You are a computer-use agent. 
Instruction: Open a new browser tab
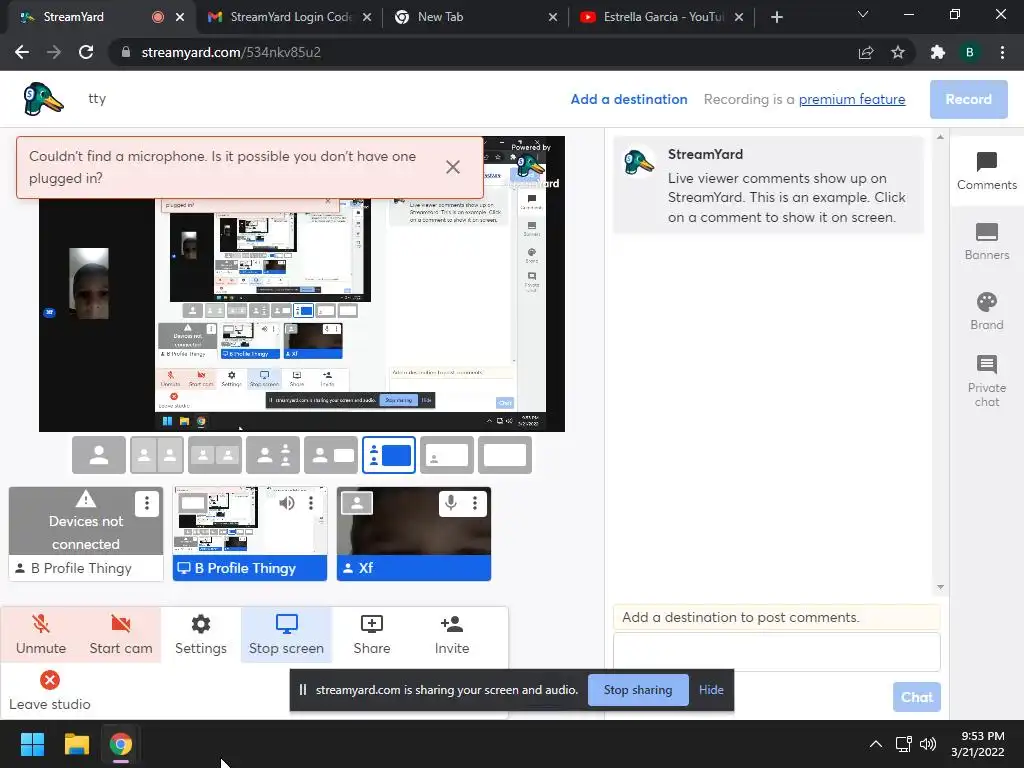[x=776, y=17]
